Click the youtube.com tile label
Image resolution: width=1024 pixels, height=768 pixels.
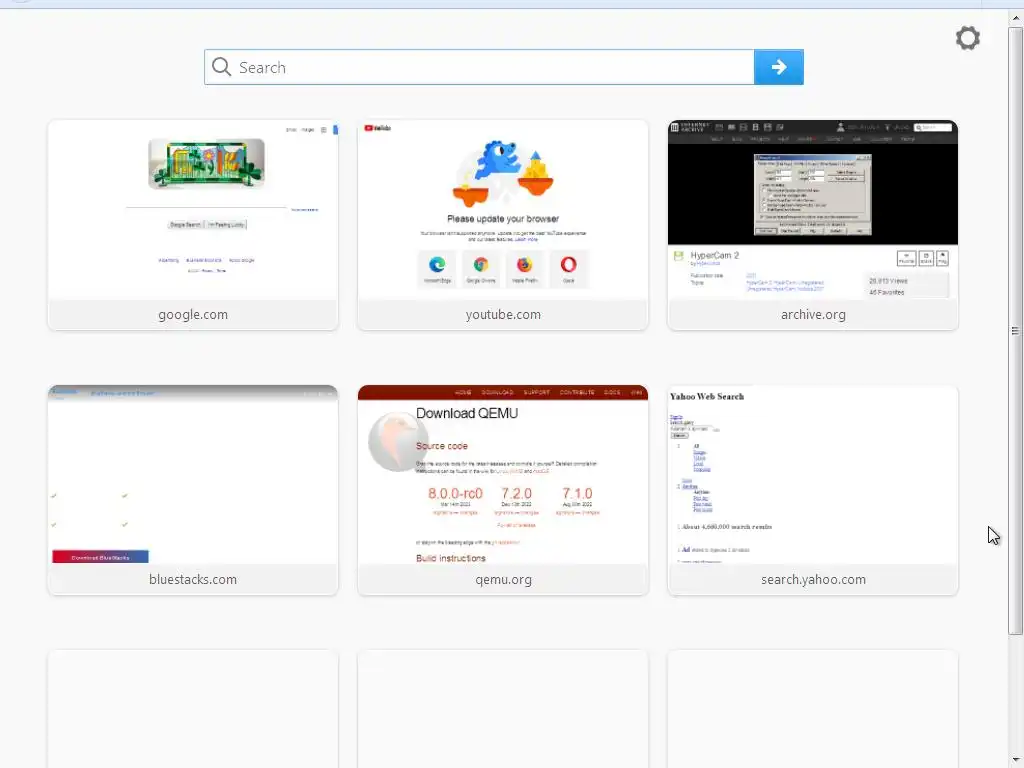[503, 315]
